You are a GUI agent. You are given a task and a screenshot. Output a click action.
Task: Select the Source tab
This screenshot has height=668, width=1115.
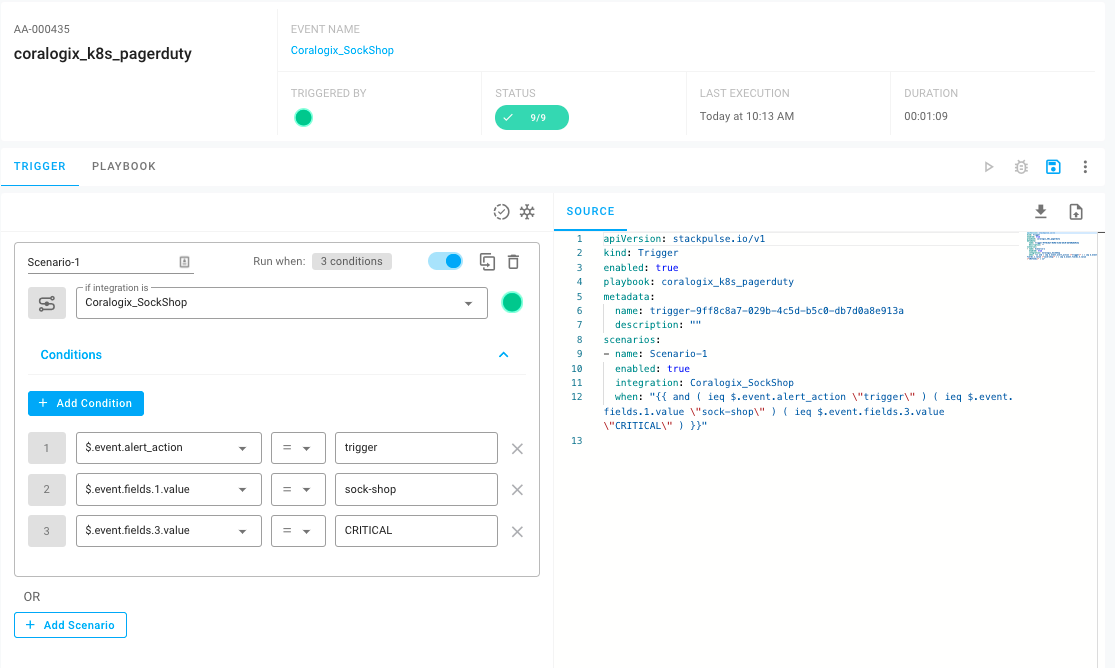tap(590, 211)
